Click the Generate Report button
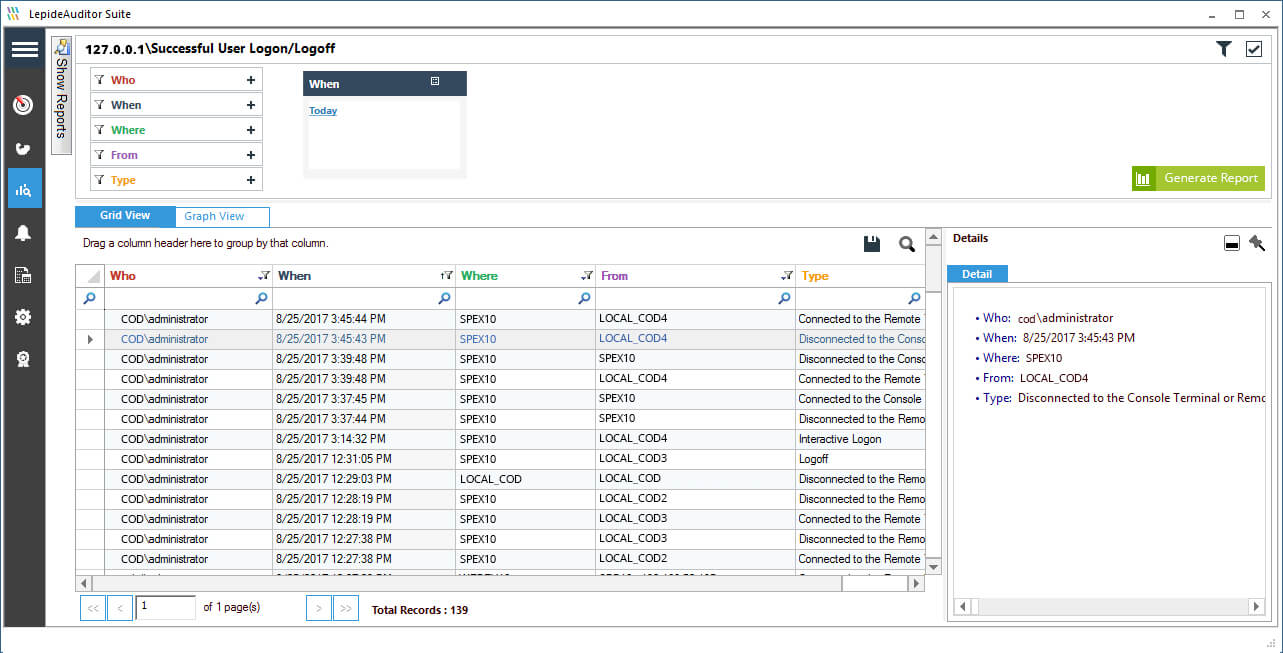 1198,178
